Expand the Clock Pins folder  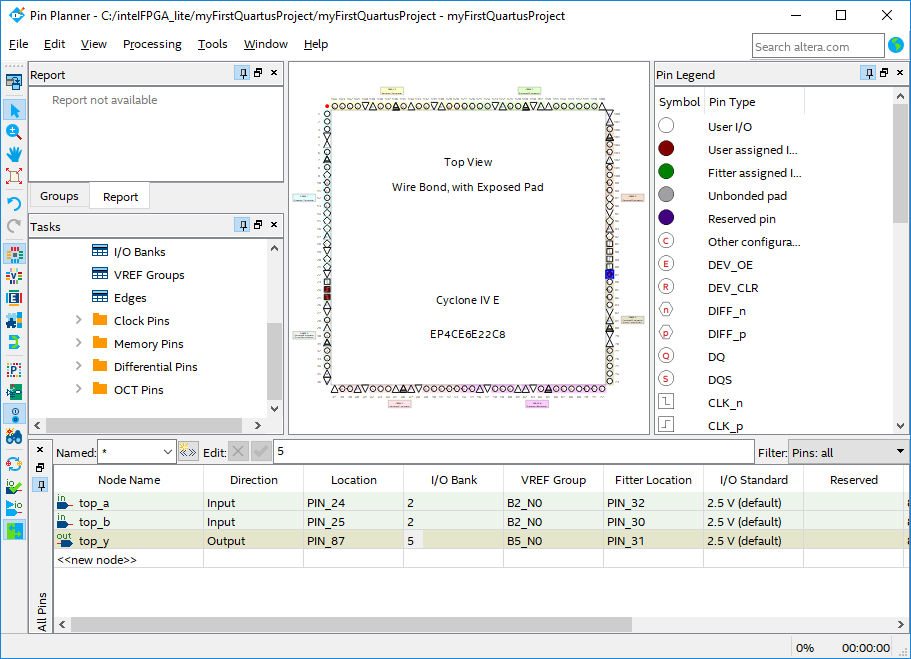[x=78, y=320]
